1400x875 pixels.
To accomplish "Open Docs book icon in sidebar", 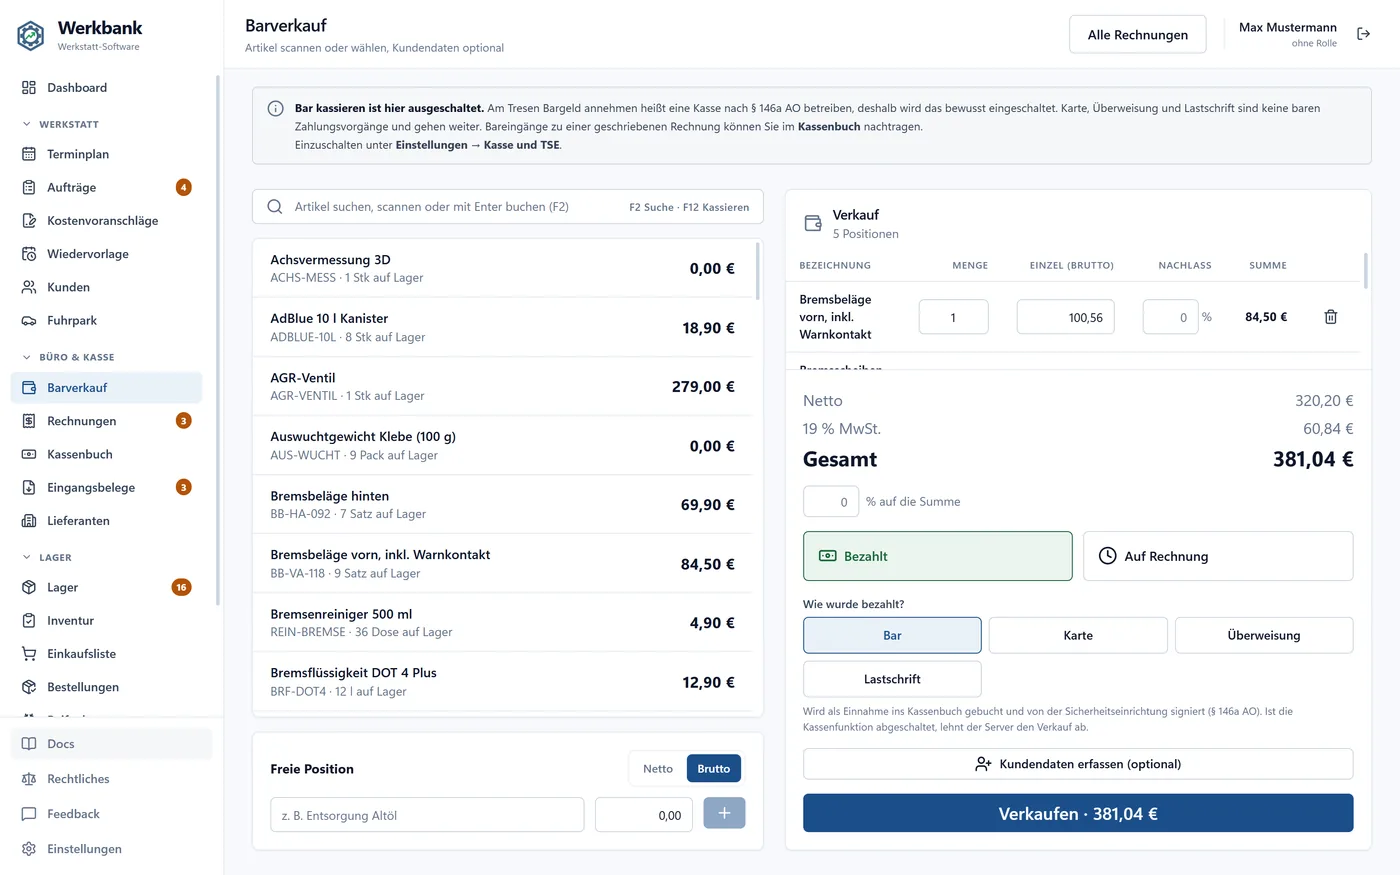I will [29, 744].
